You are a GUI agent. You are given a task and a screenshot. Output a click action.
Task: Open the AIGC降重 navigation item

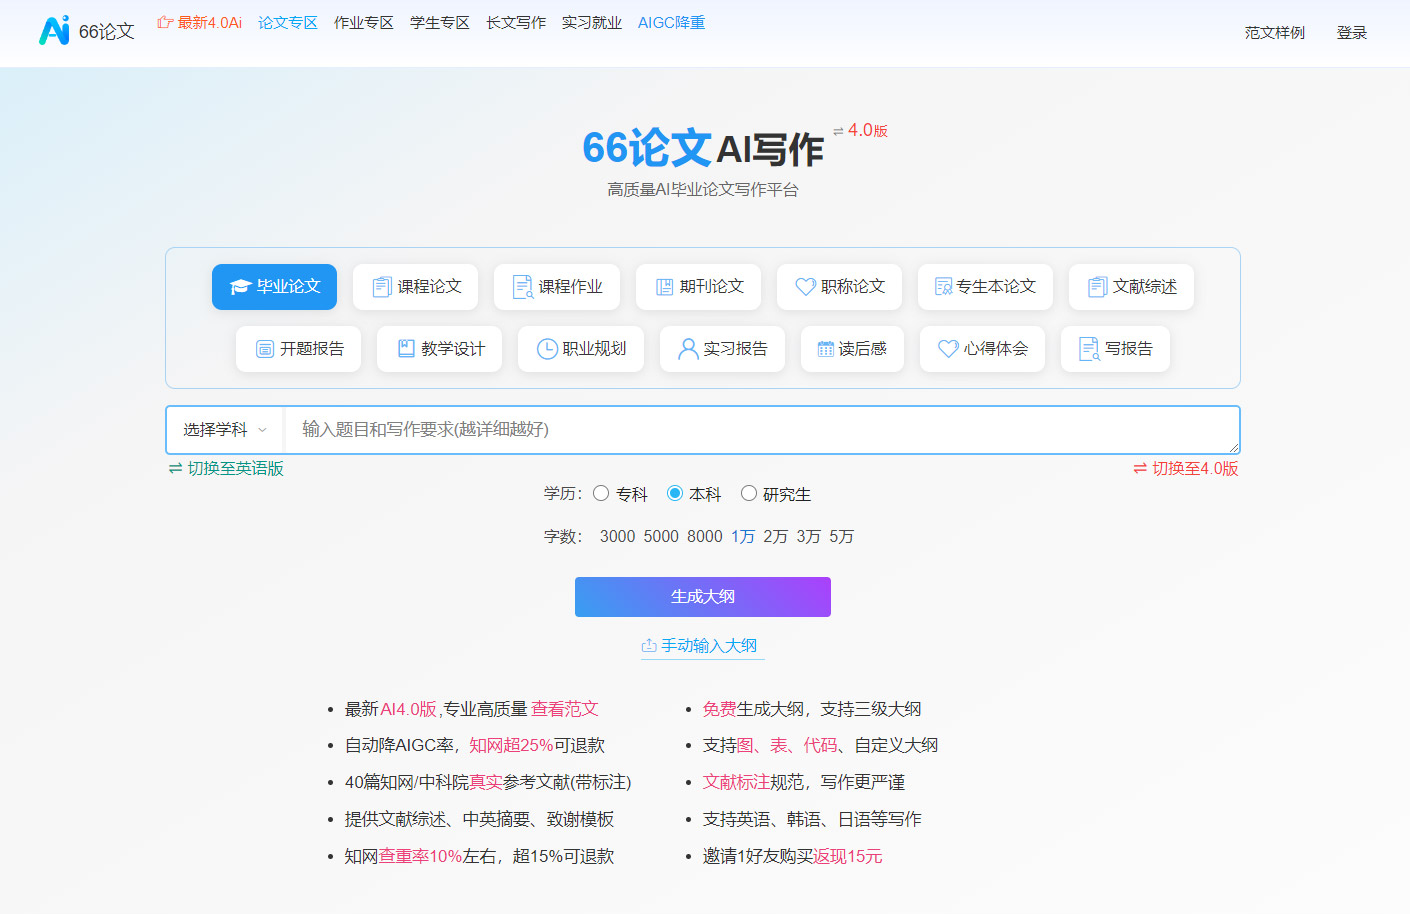[672, 22]
